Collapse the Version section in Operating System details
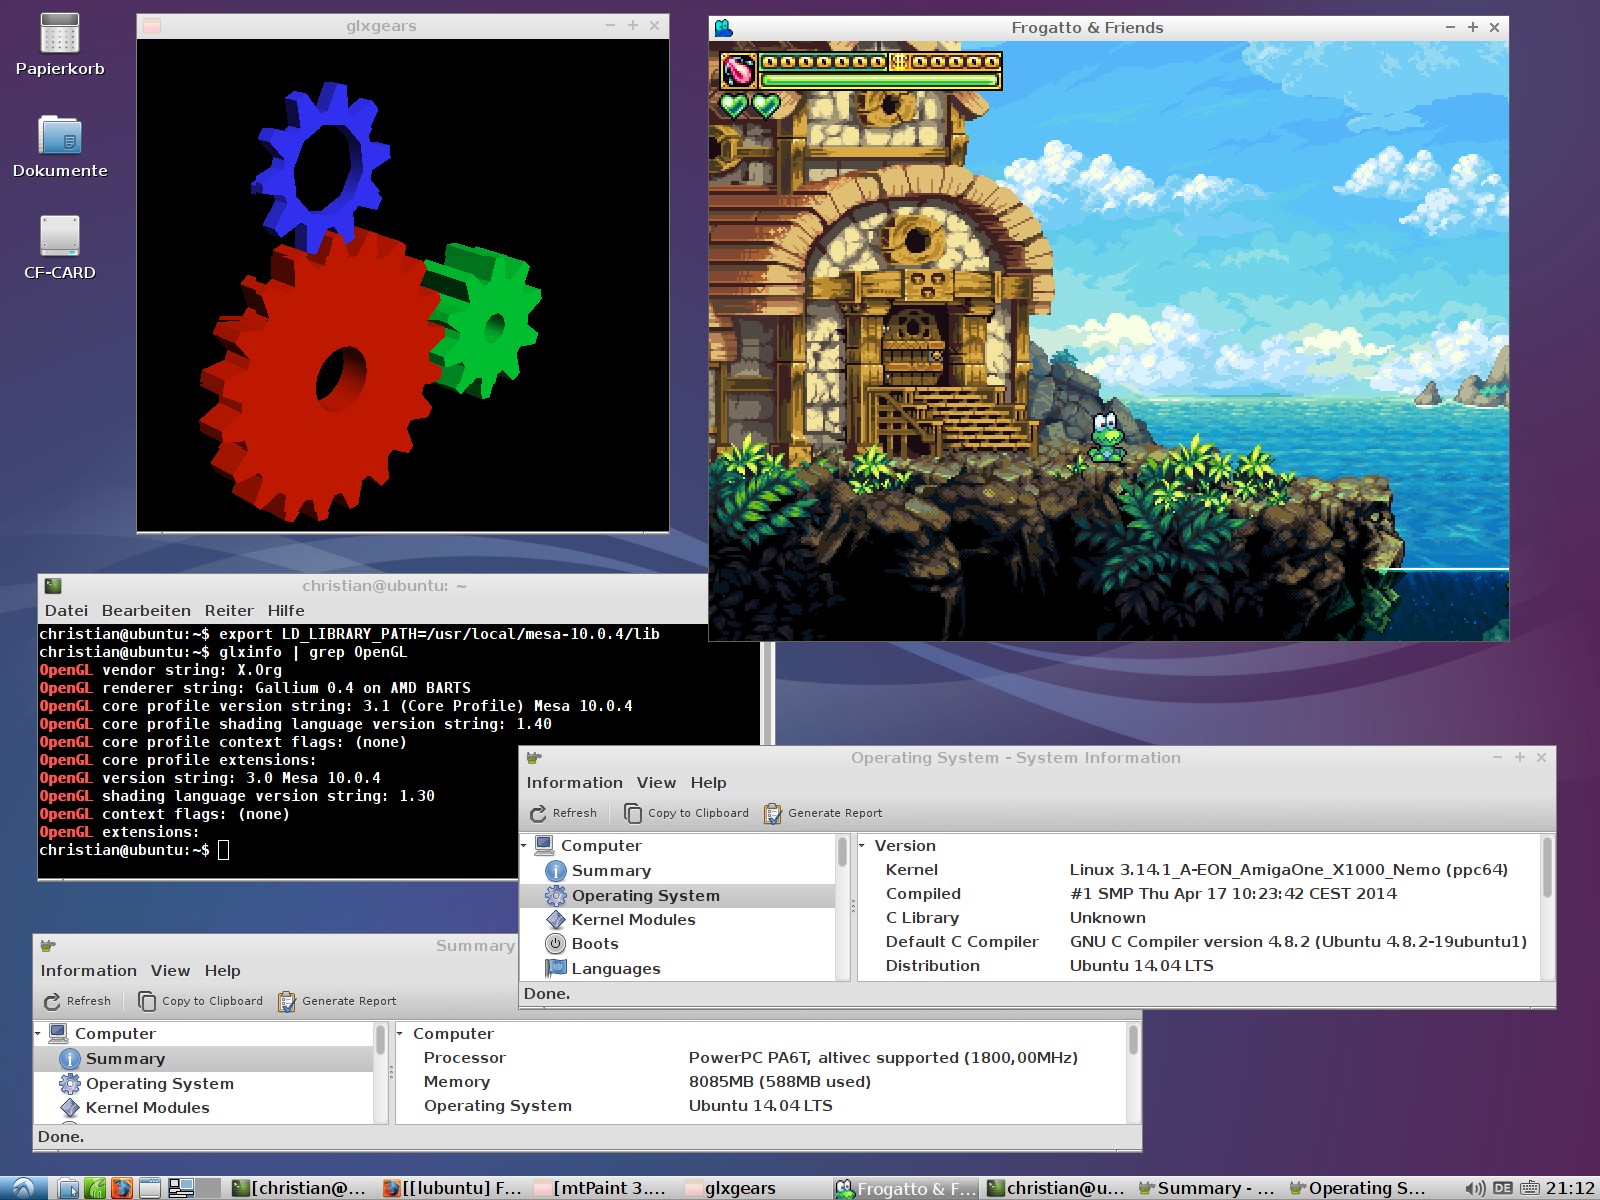Screen dimensions: 1600x1200 click(862, 846)
